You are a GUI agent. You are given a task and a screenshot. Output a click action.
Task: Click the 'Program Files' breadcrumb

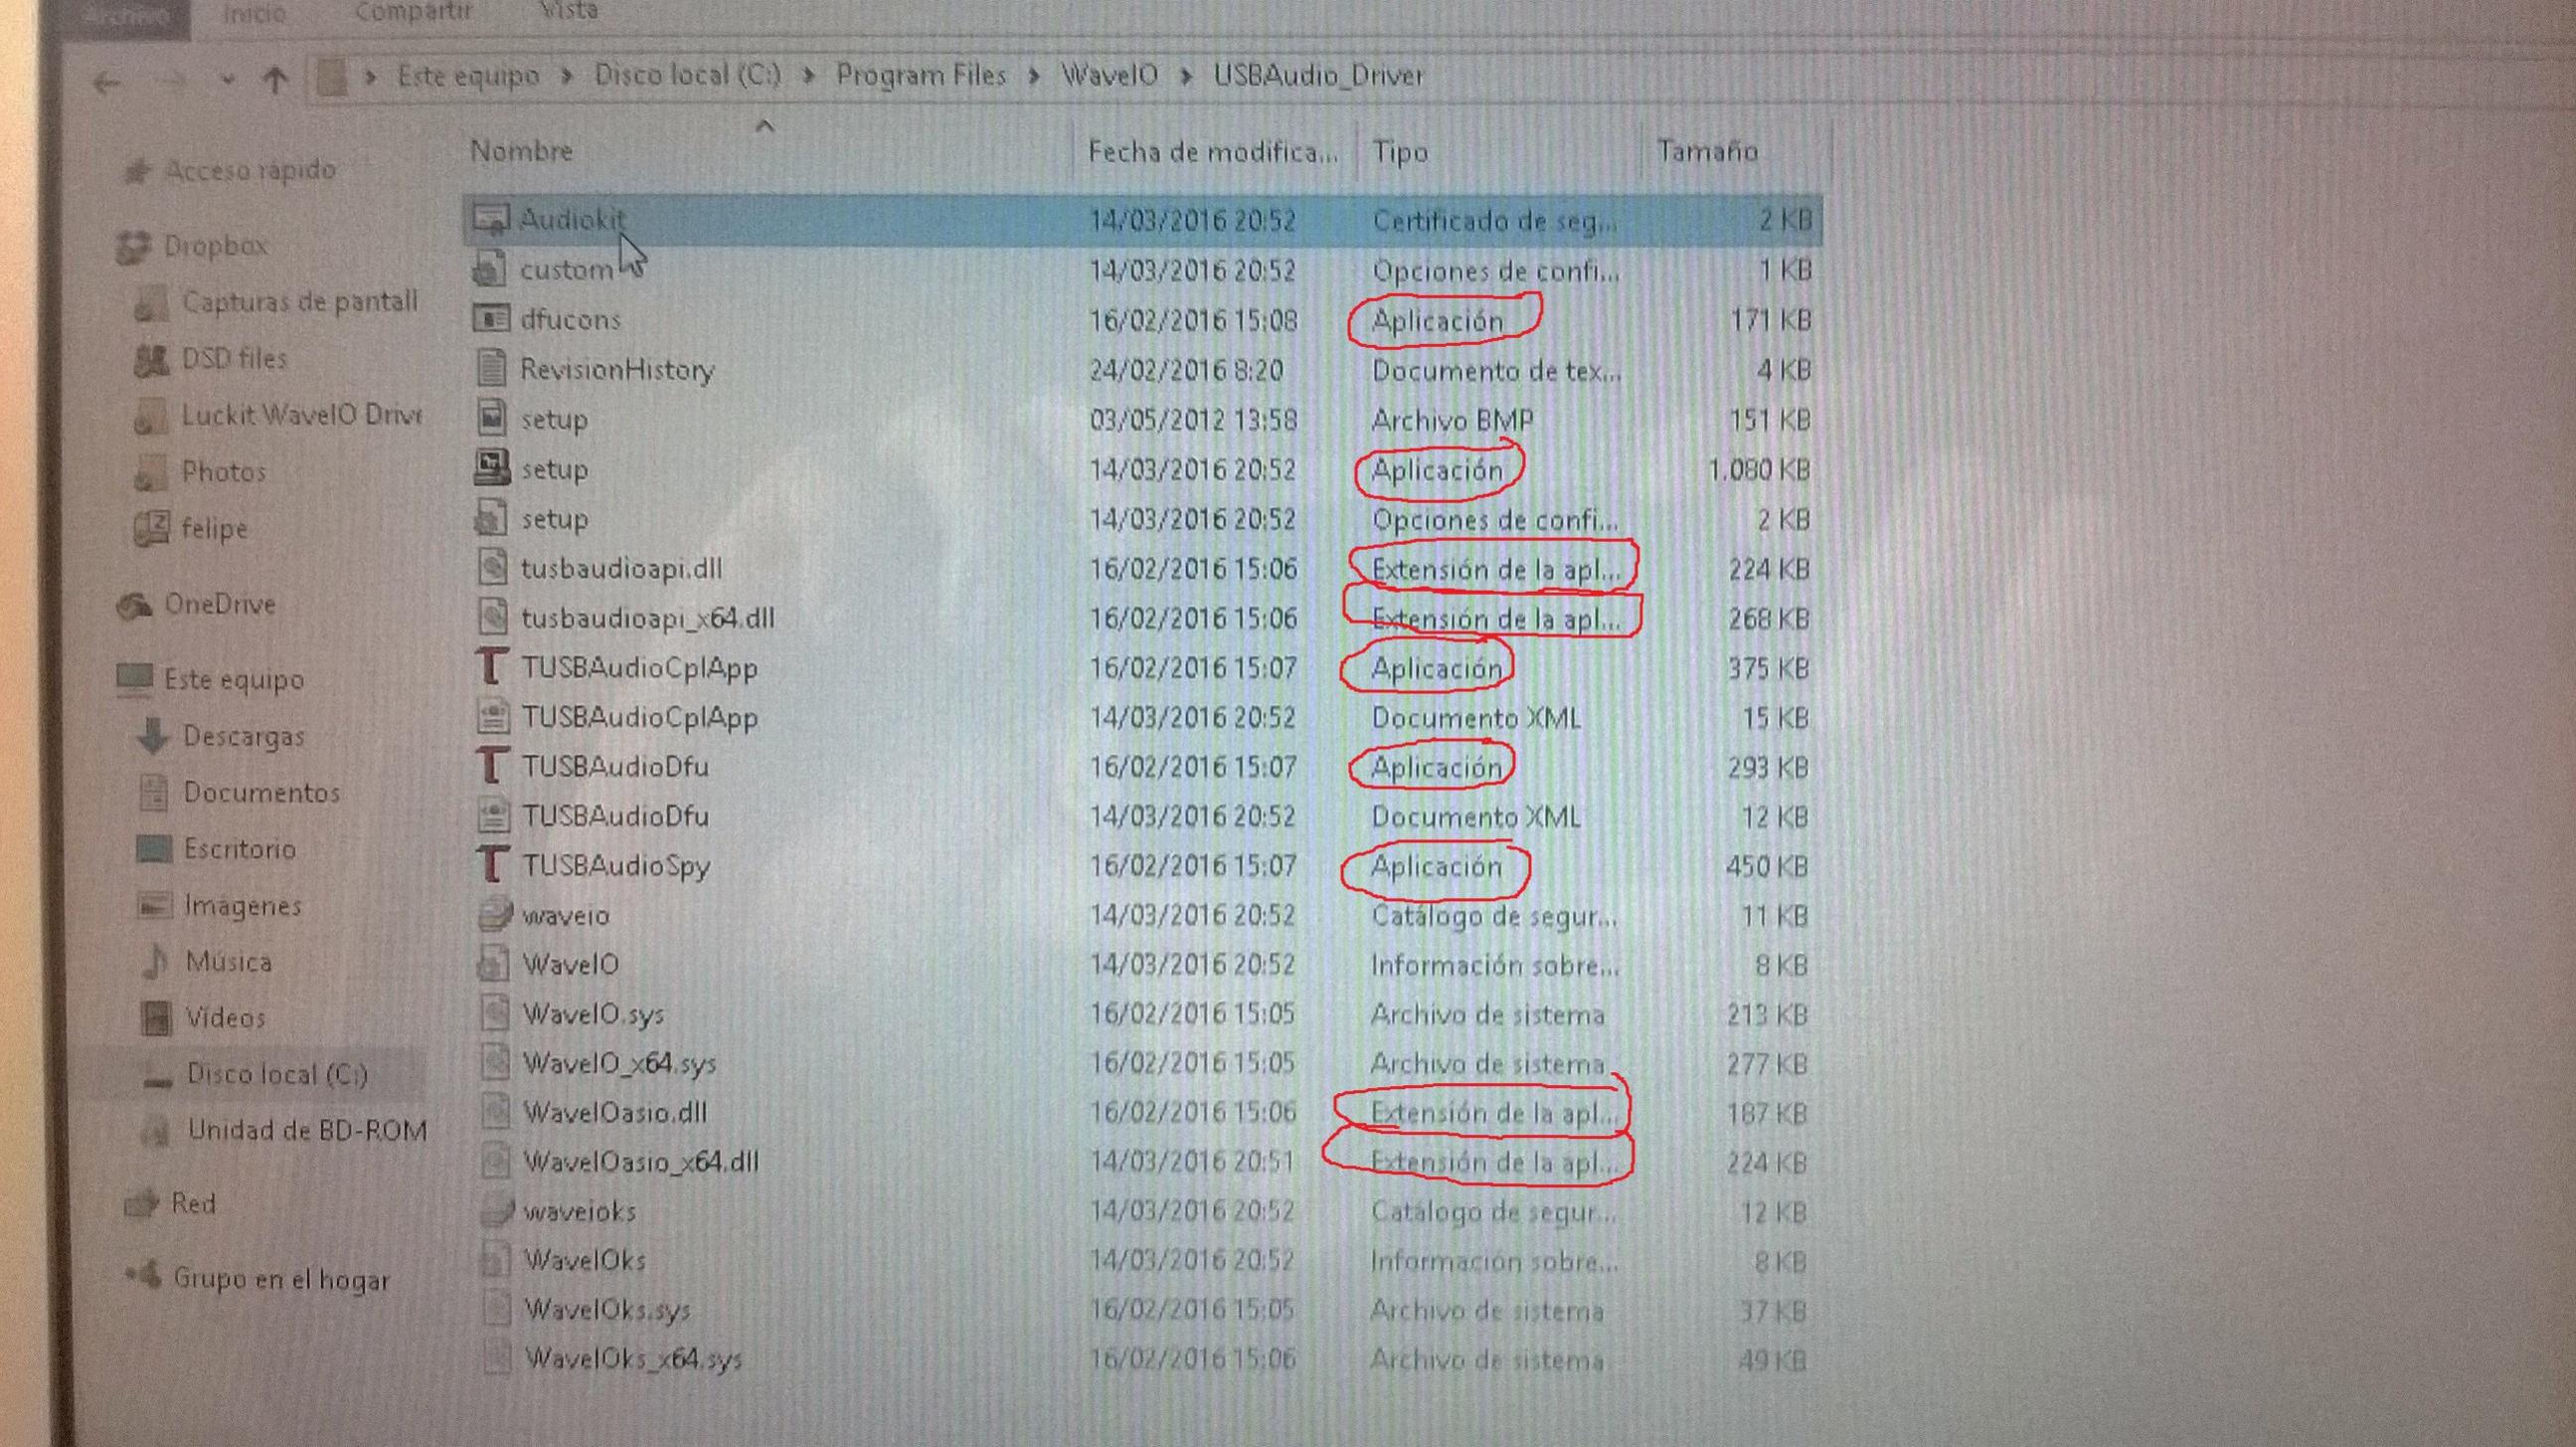point(921,75)
